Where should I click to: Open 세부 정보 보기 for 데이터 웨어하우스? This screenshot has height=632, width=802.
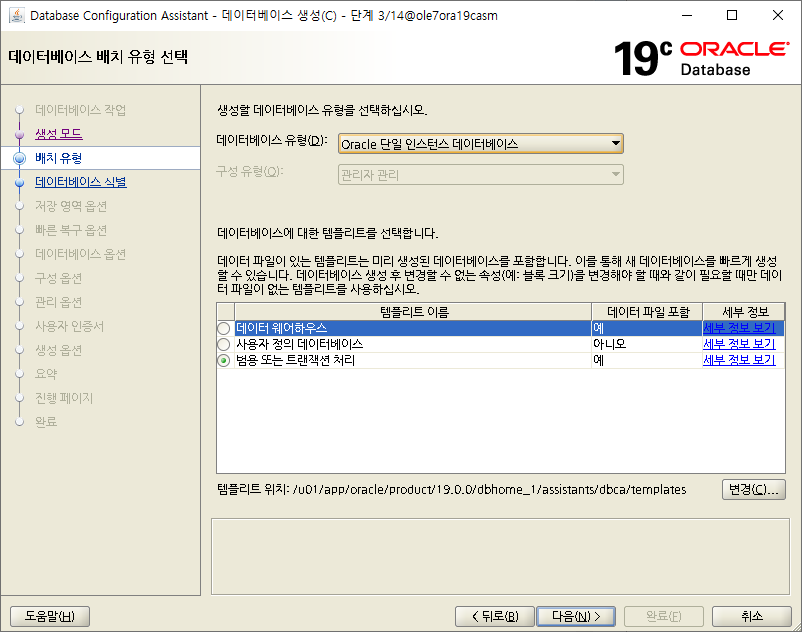739,328
